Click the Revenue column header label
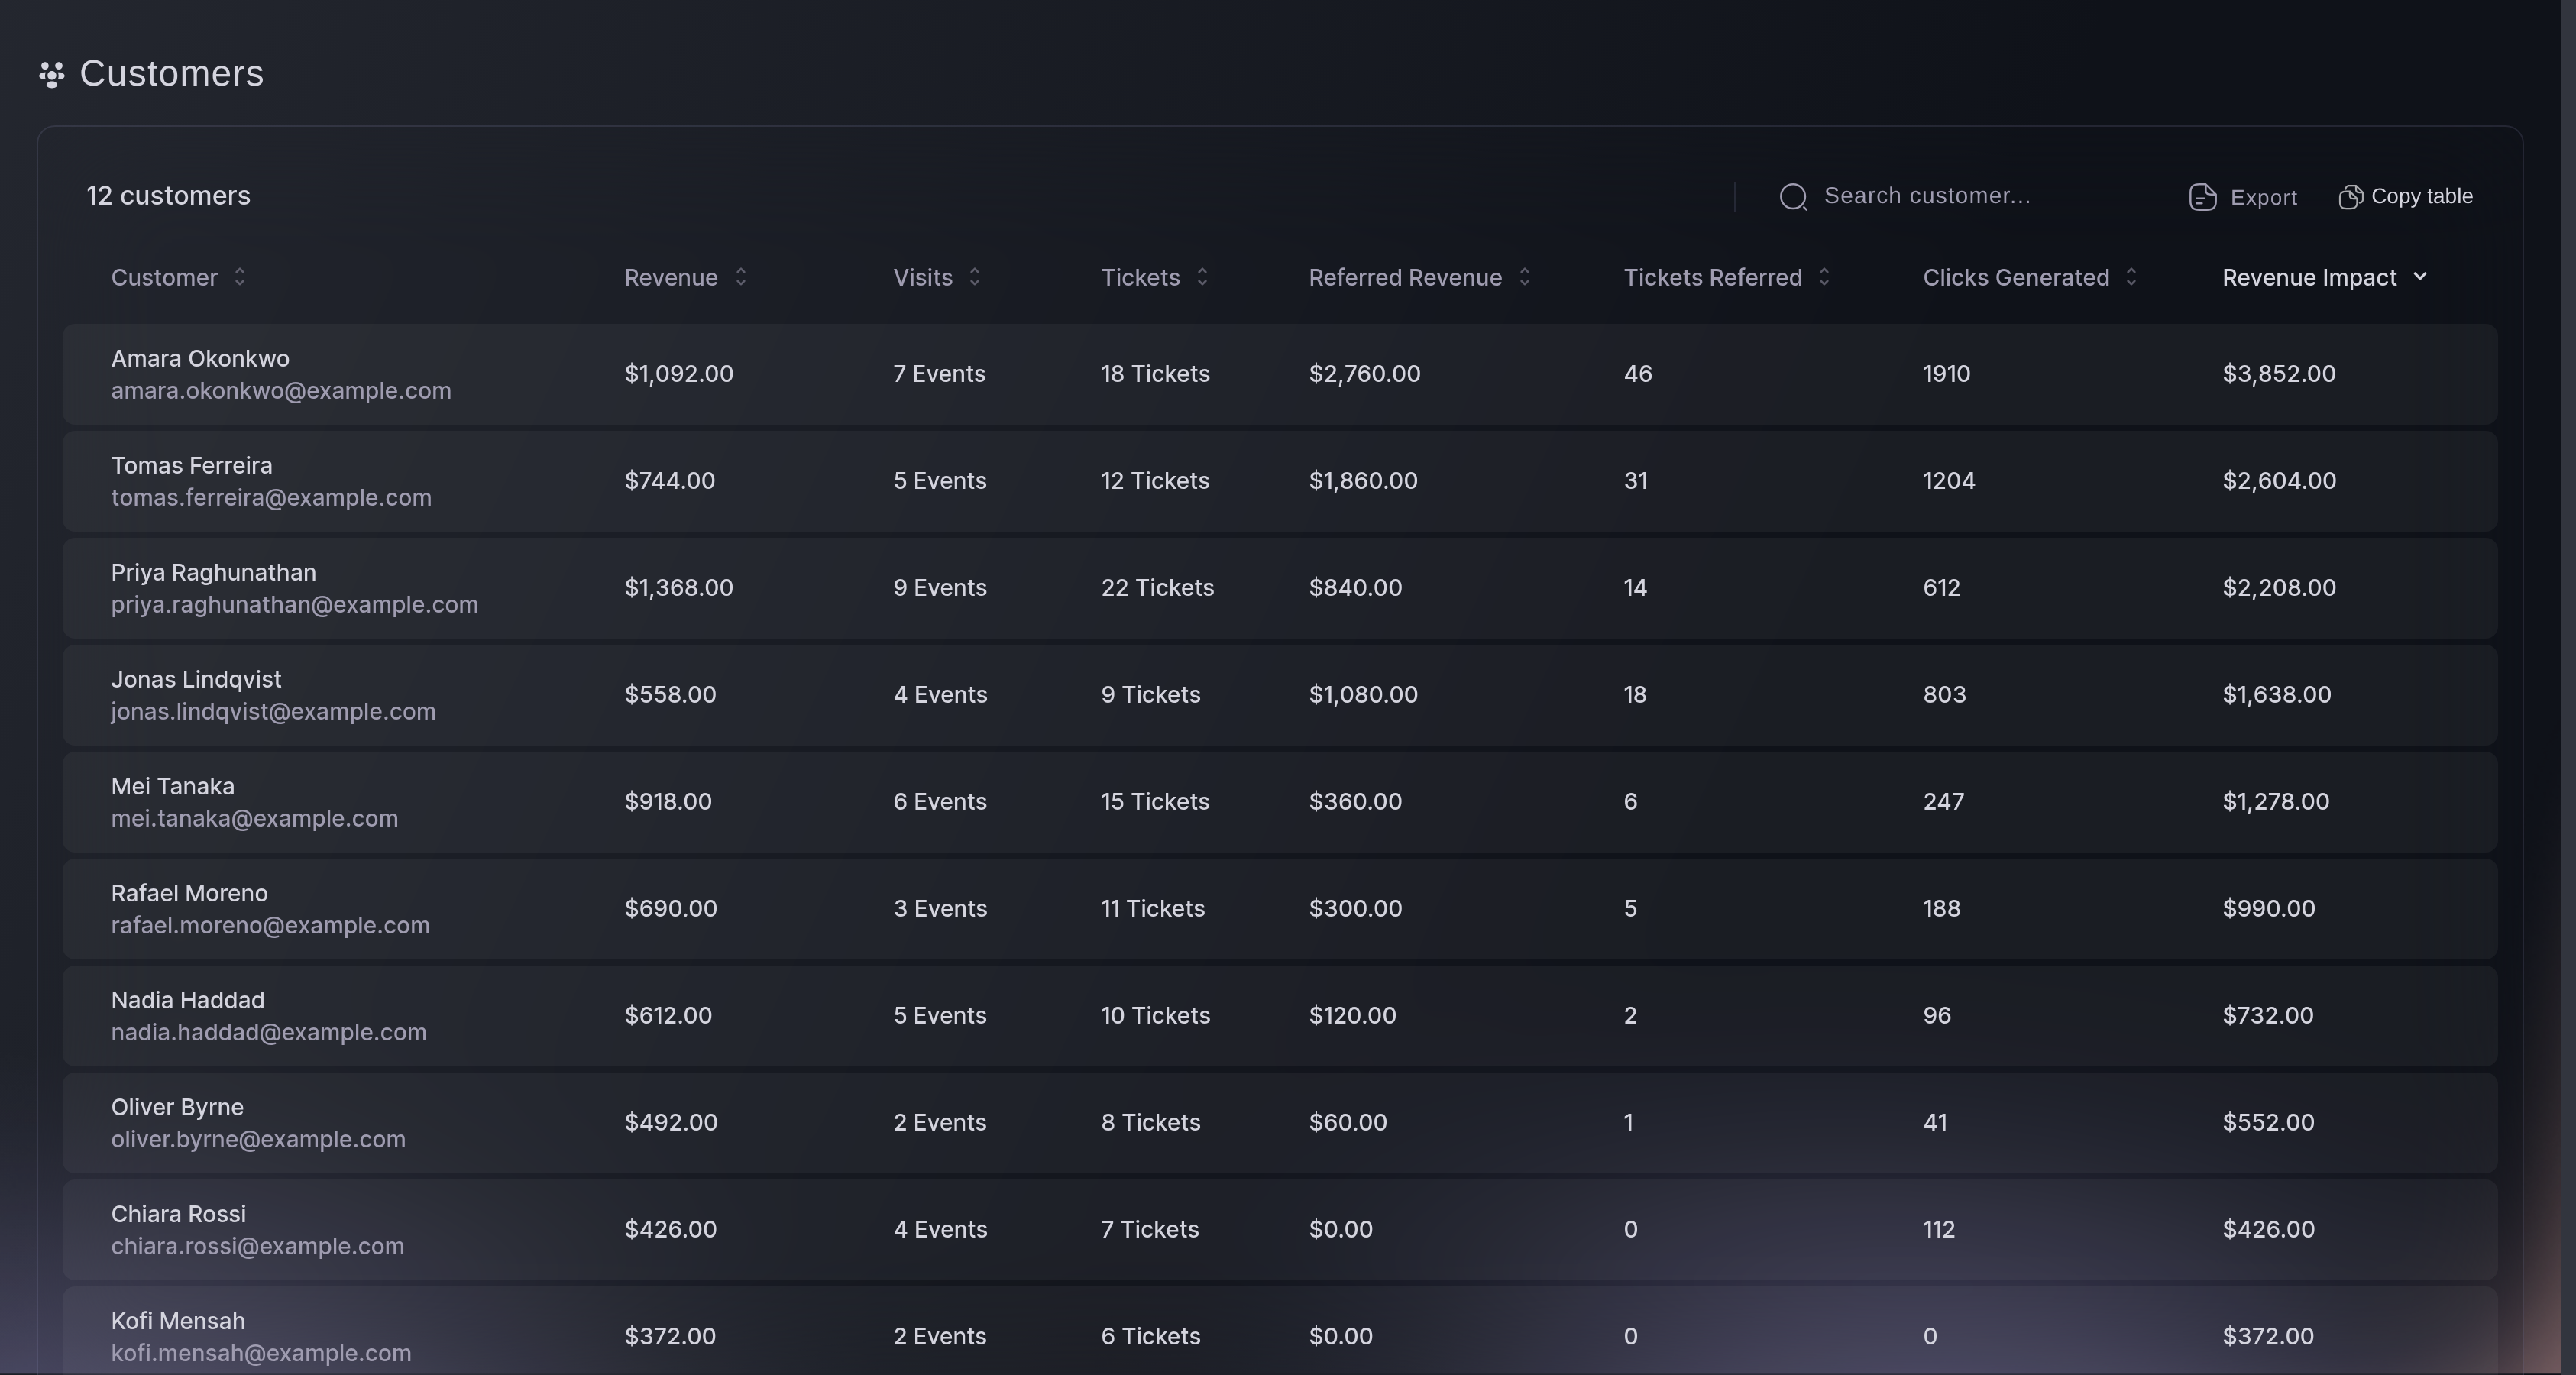Screen dimensions: 2576x1375 point(671,277)
